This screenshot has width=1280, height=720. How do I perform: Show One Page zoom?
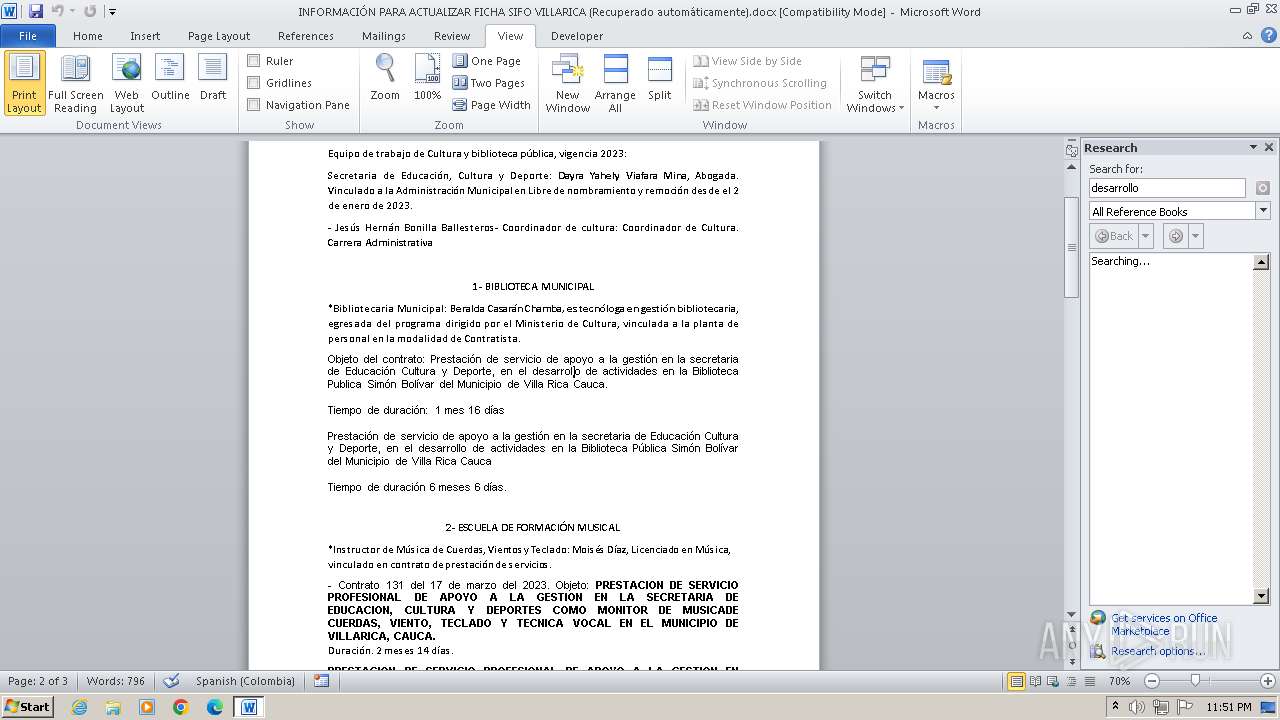point(487,61)
